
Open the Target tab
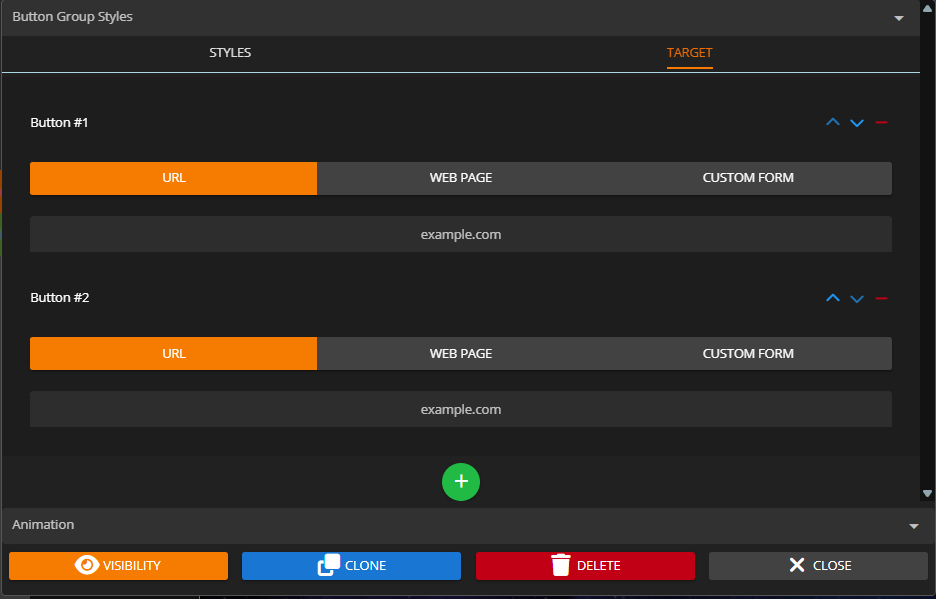pyautogui.click(x=689, y=53)
